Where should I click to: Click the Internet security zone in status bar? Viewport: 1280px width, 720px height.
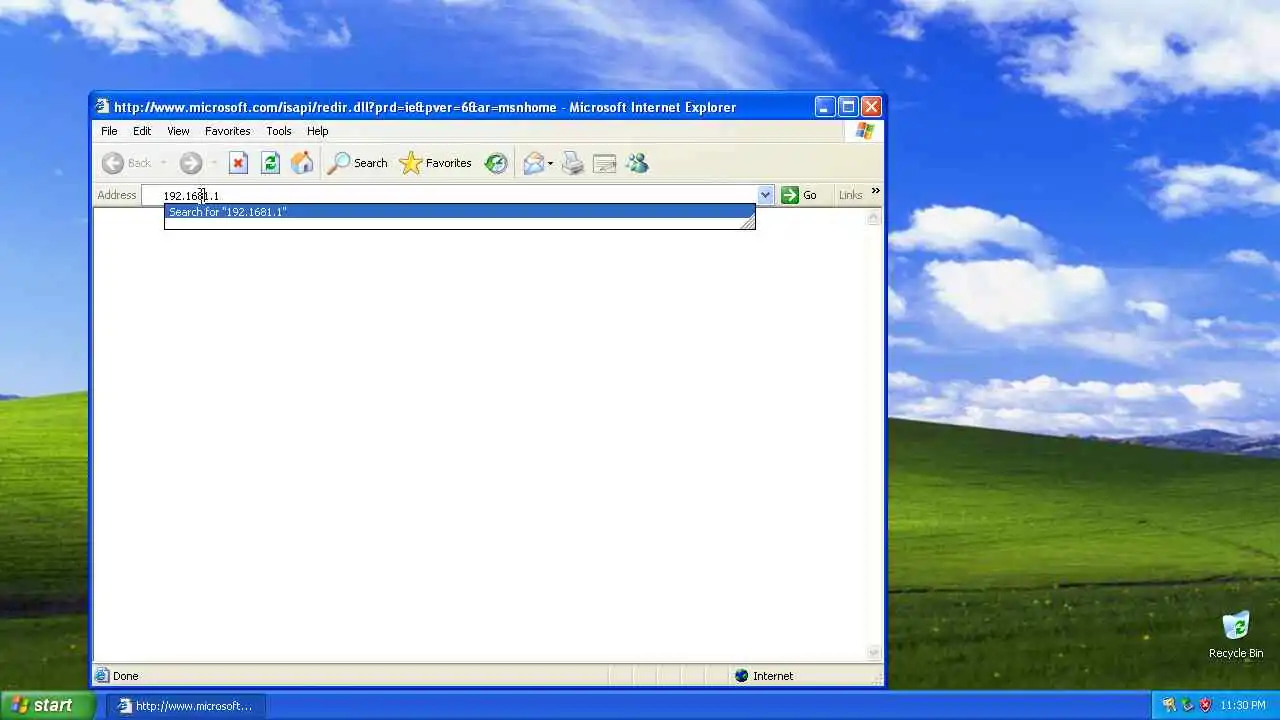764,676
